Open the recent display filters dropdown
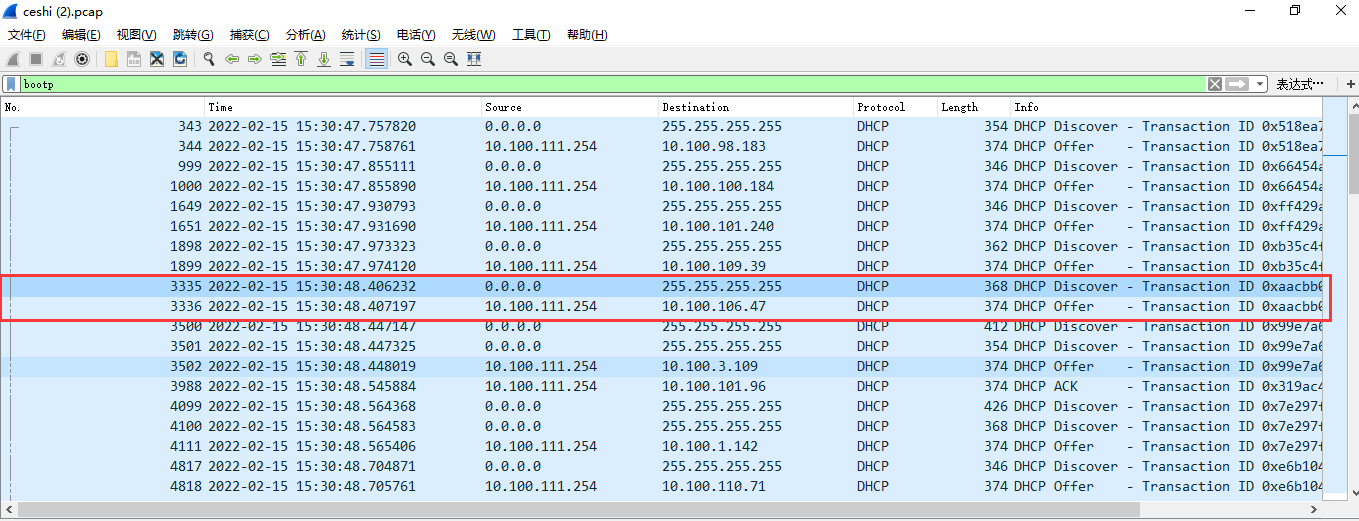The image size is (1359, 521). (x=1260, y=84)
